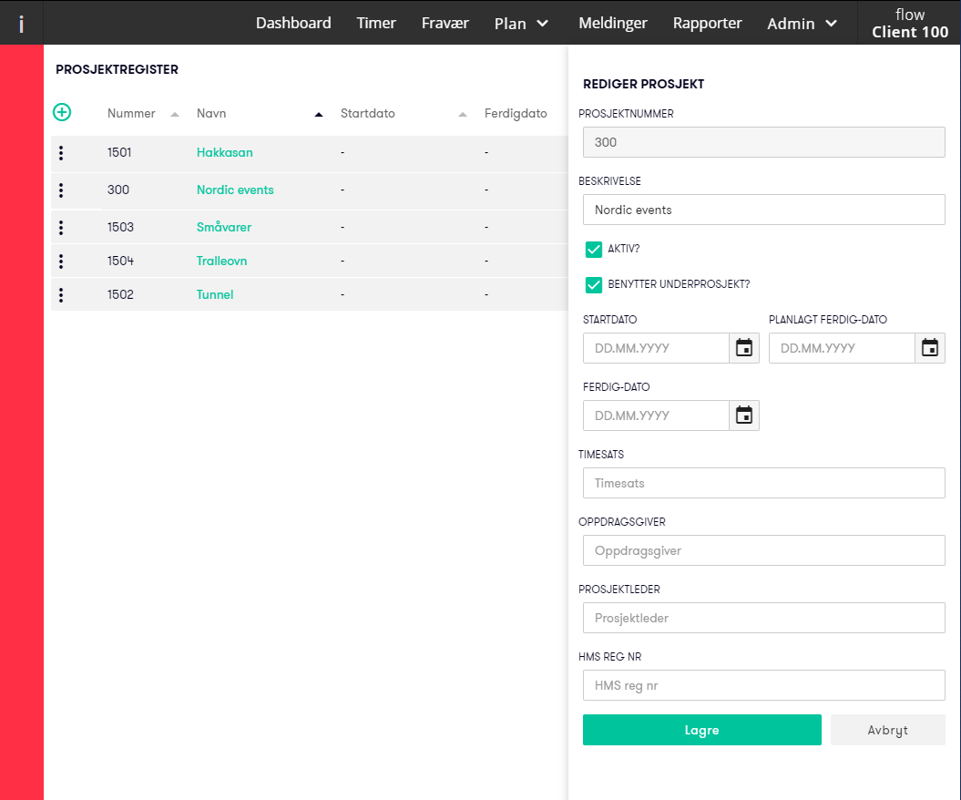The height and width of the screenshot is (800, 961).
Task: Focus the Oppdragsgiver input field
Action: (764, 550)
